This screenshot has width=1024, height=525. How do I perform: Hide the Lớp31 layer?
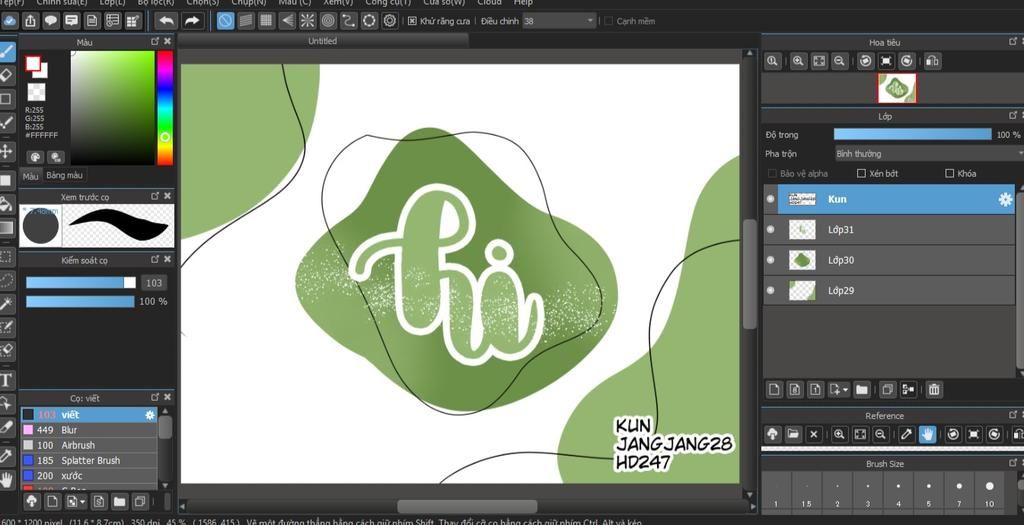(x=771, y=229)
